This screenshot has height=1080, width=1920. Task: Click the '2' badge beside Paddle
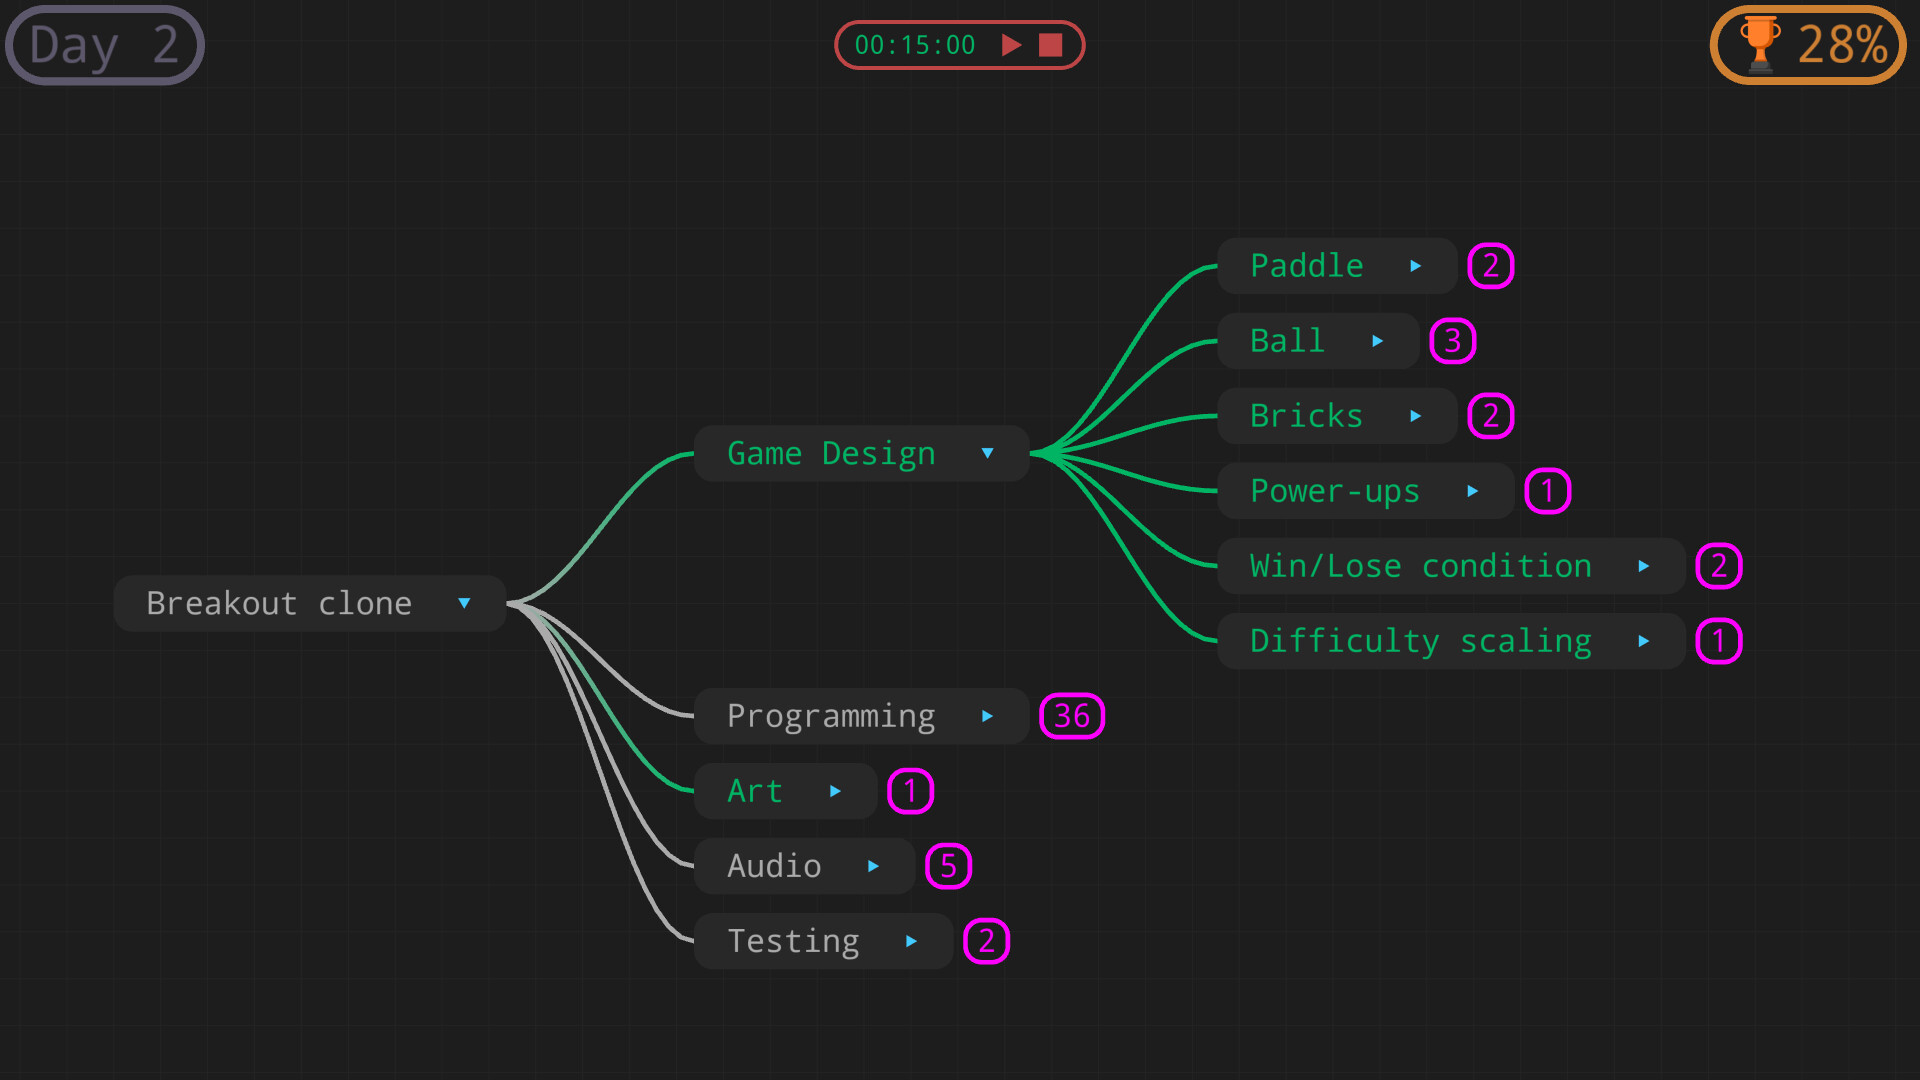point(1491,266)
